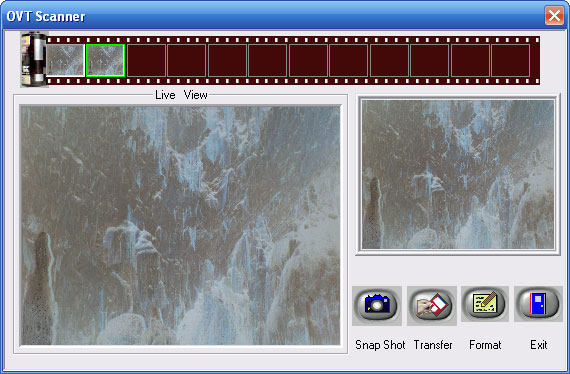The width and height of the screenshot is (570, 374).
Task: Select the first filmstrip thumbnail
Action: tap(65, 60)
